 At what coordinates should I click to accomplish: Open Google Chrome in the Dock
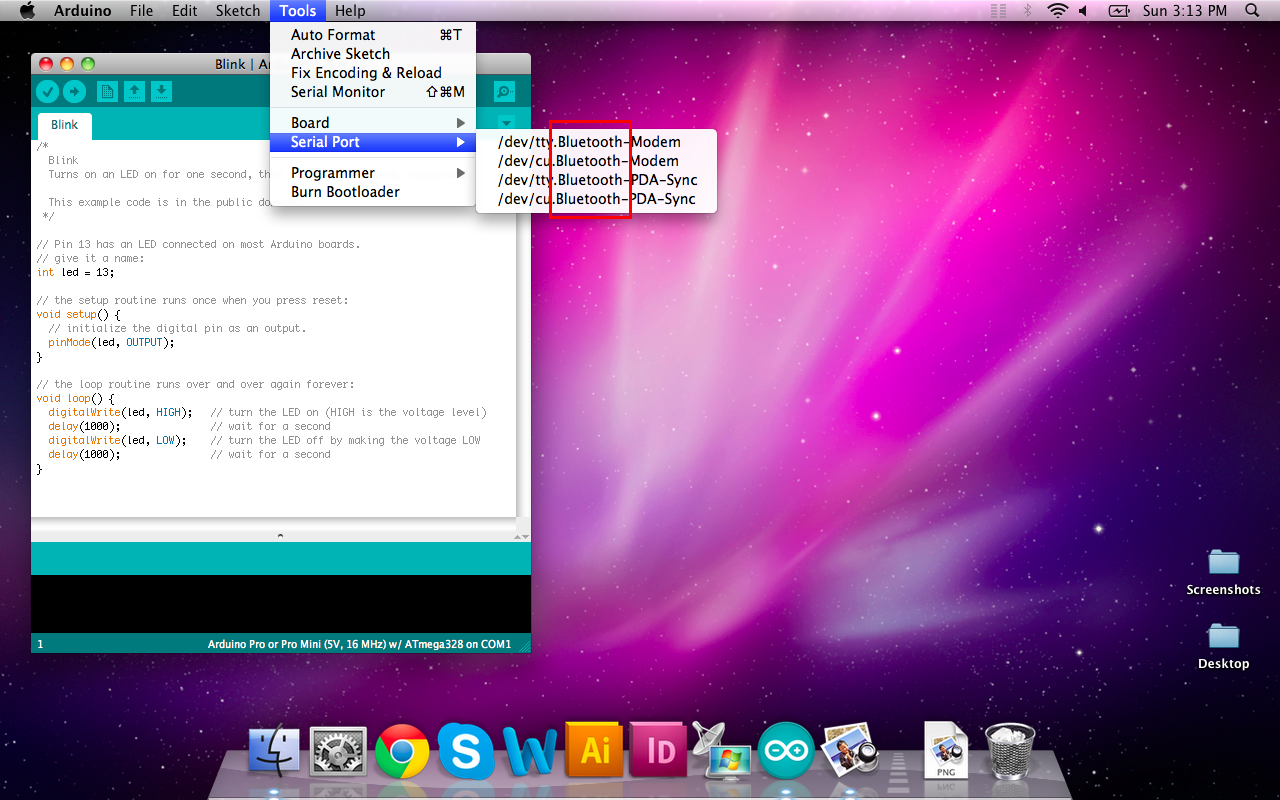[x=402, y=752]
